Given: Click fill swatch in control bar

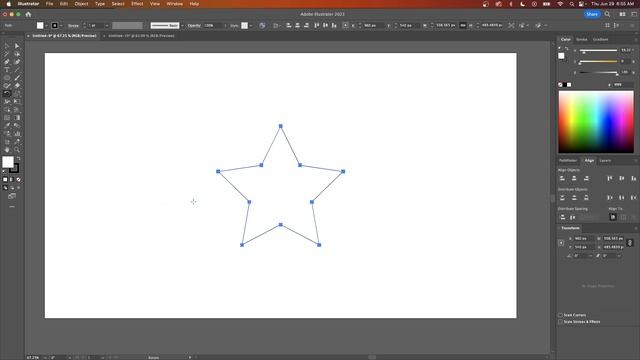Looking at the screenshot, I should tap(40, 25).
